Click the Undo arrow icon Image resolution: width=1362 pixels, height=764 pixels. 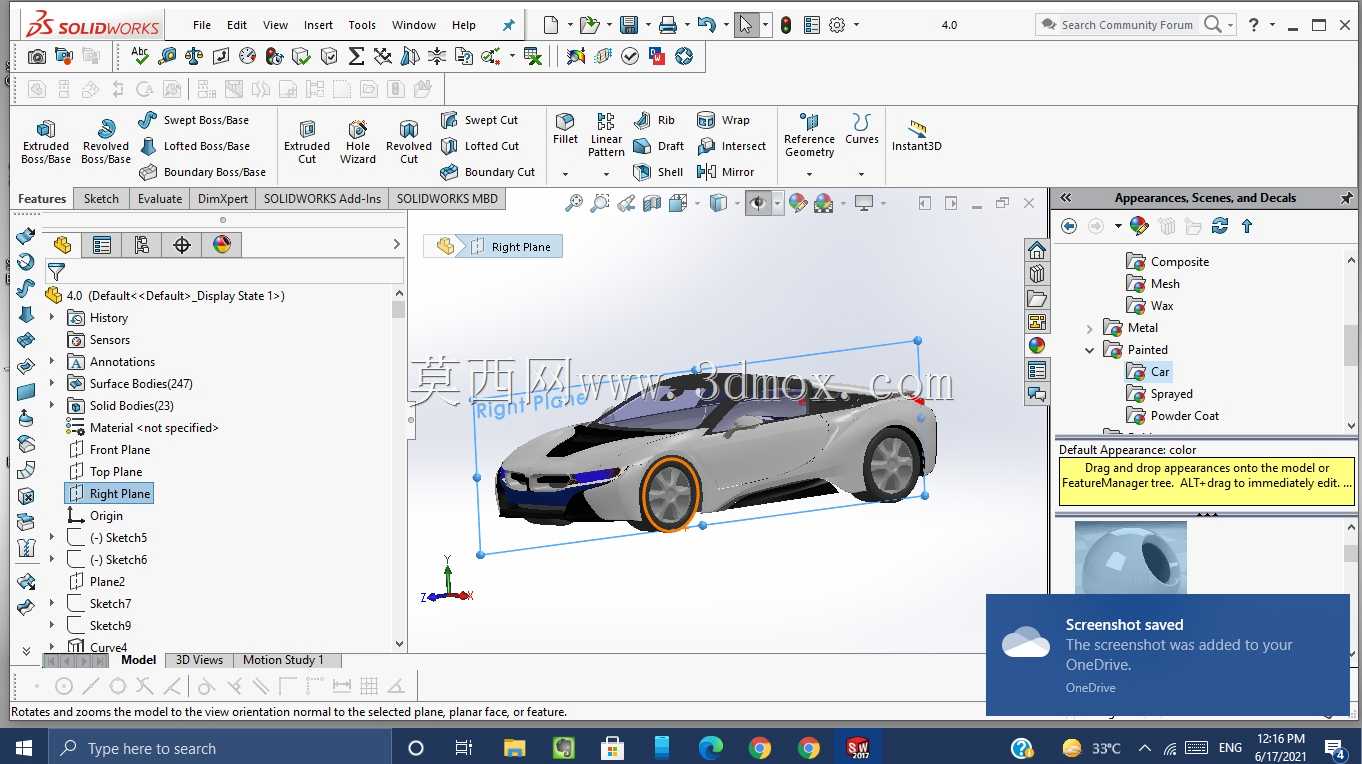(707, 25)
